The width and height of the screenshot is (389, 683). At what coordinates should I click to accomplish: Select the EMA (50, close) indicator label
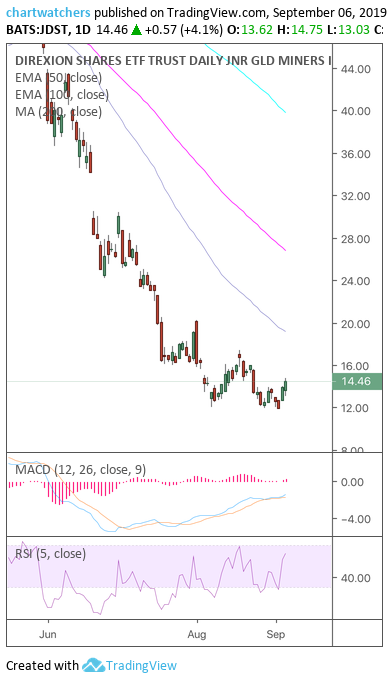pos(58,78)
